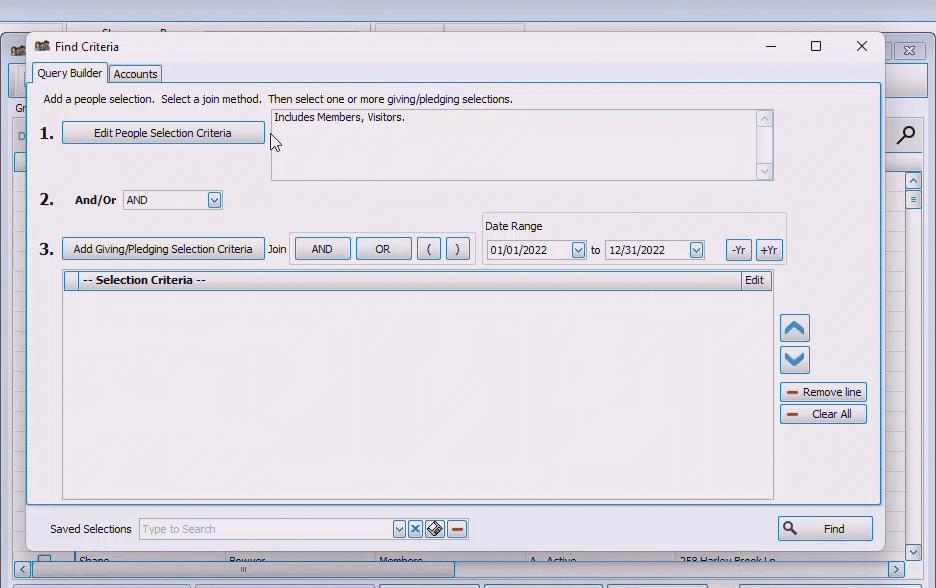
Task: Insert an open parenthesis join
Action: pyautogui.click(x=429, y=249)
